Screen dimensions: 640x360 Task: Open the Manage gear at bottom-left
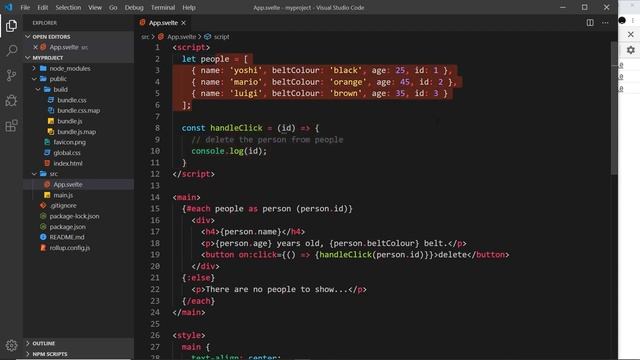[11, 345]
